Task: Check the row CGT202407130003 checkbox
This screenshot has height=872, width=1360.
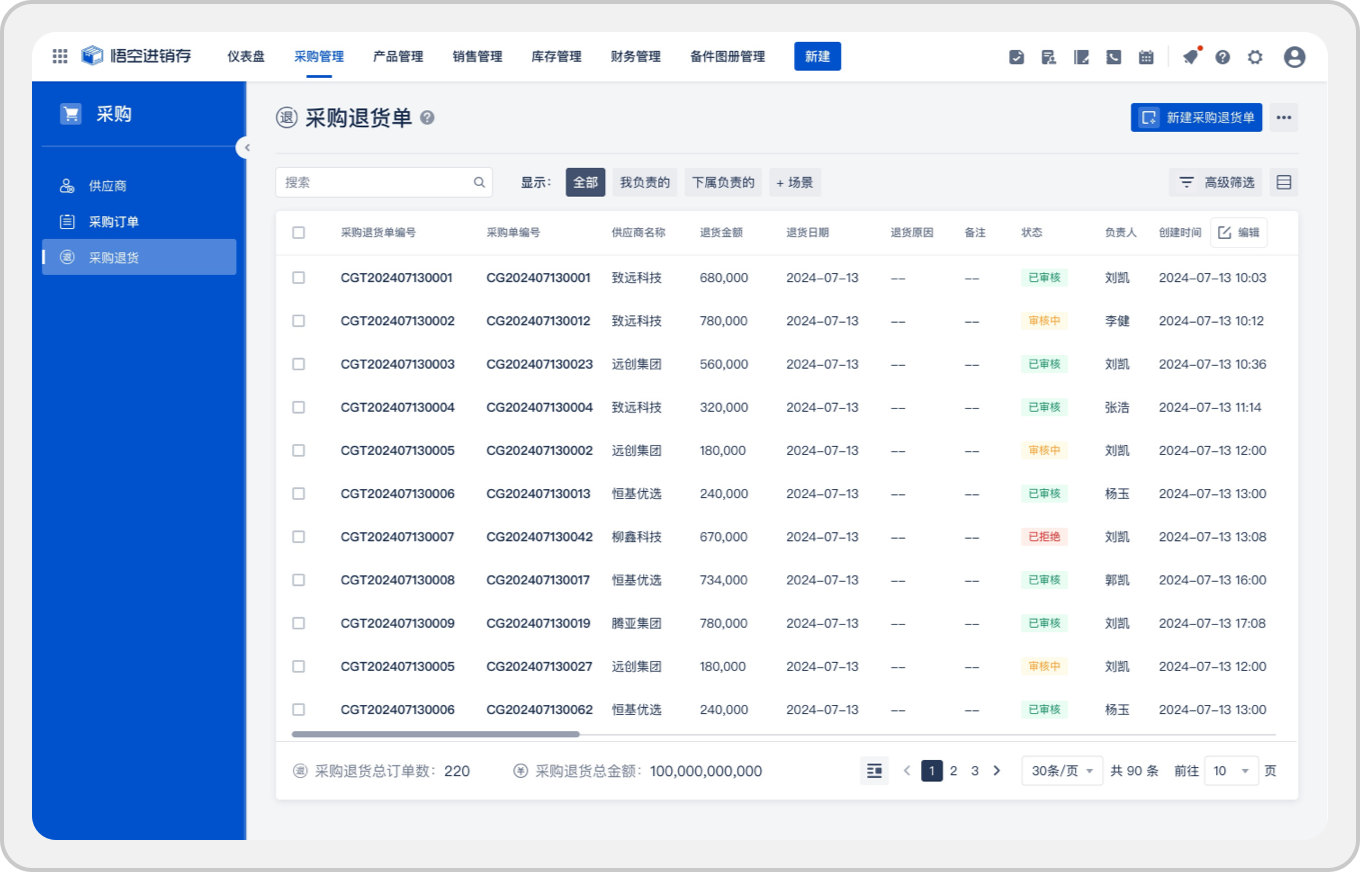Action: pyautogui.click(x=298, y=364)
